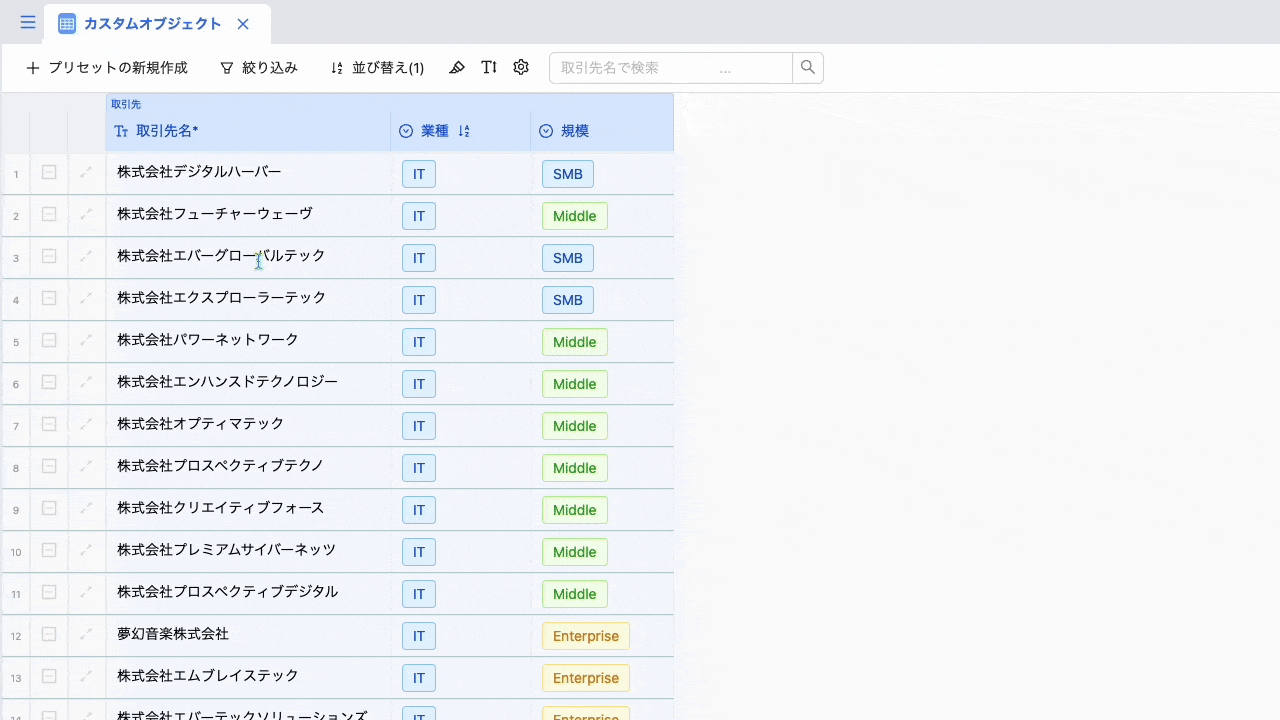Toggle checkbox for row 1 株式会社デジタルハーバー
Viewport: 1280px width, 720px height.
(x=49, y=173)
